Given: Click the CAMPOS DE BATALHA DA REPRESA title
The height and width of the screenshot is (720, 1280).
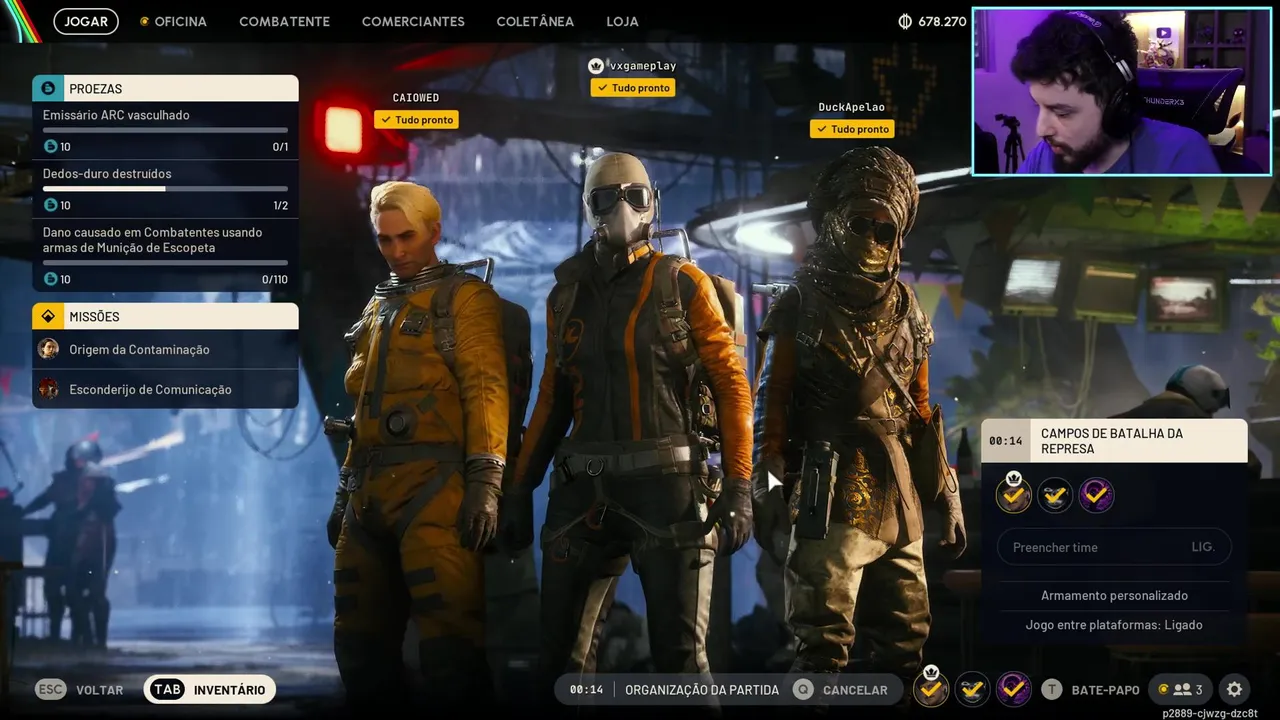Looking at the screenshot, I should pyautogui.click(x=1112, y=441).
